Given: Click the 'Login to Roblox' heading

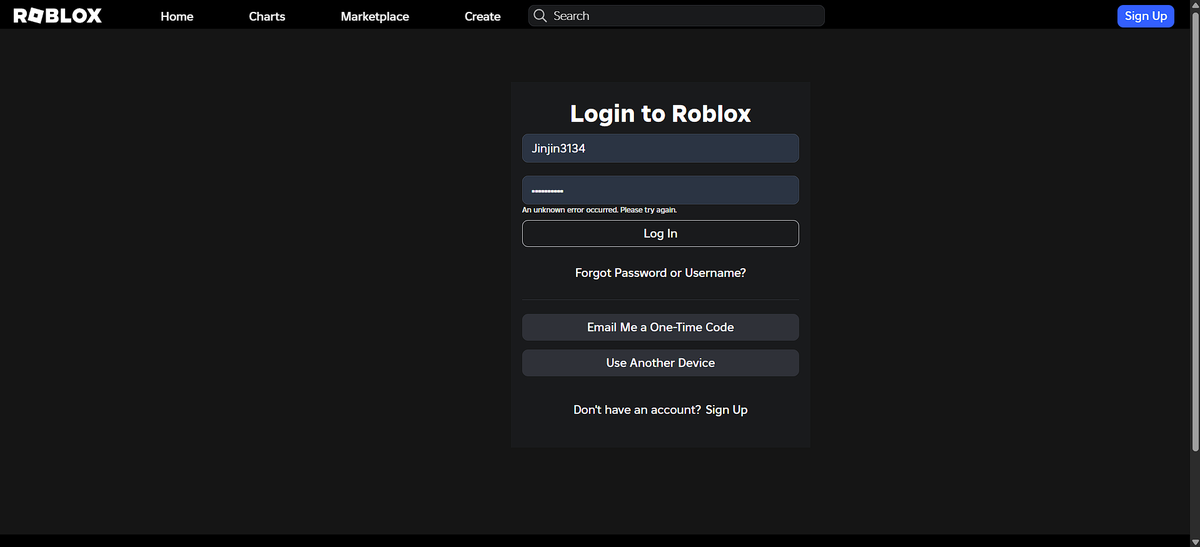Looking at the screenshot, I should click(660, 113).
